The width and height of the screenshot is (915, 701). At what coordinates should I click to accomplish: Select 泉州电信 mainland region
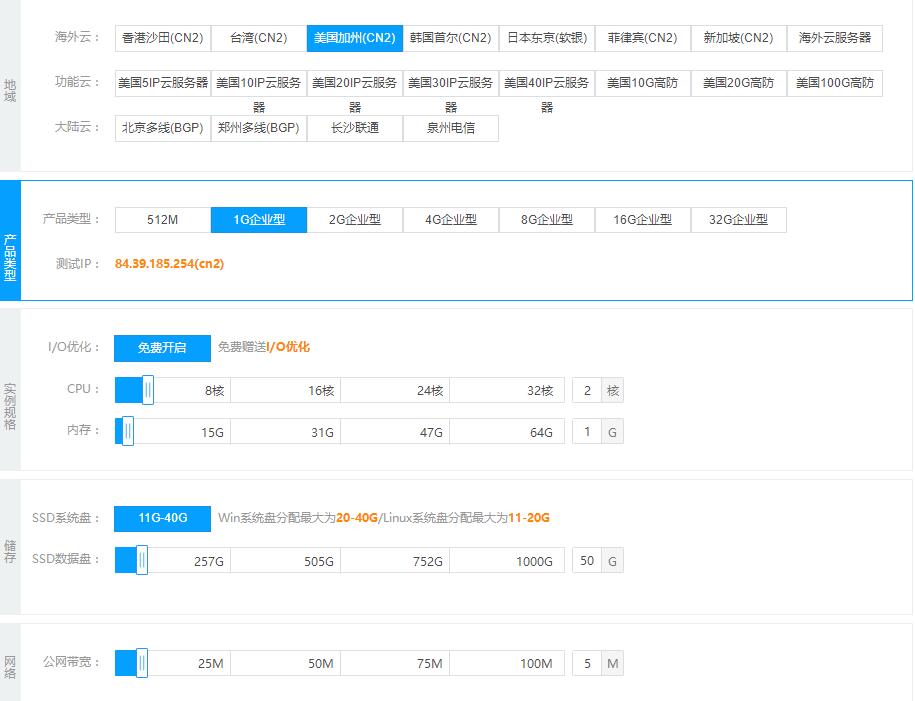point(450,128)
